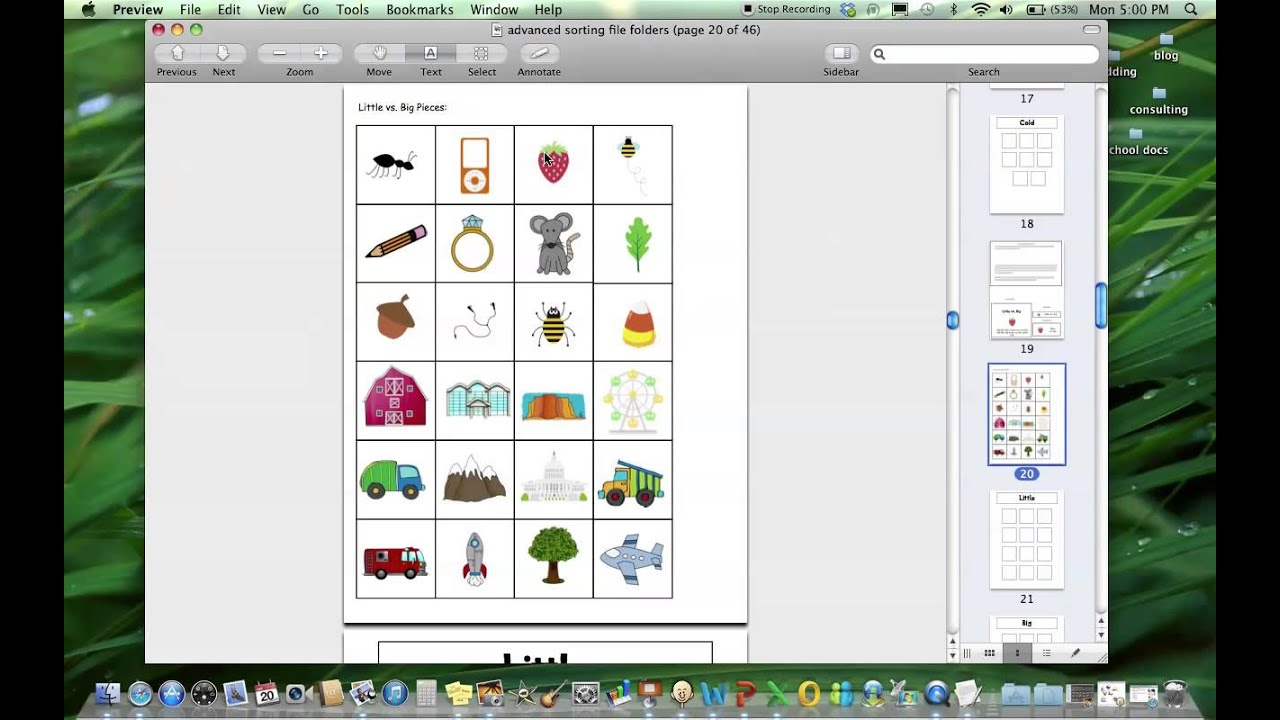Toggle toolbar visibility with the pill button
The height and width of the screenshot is (720, 1280).
click(1091, 30)
